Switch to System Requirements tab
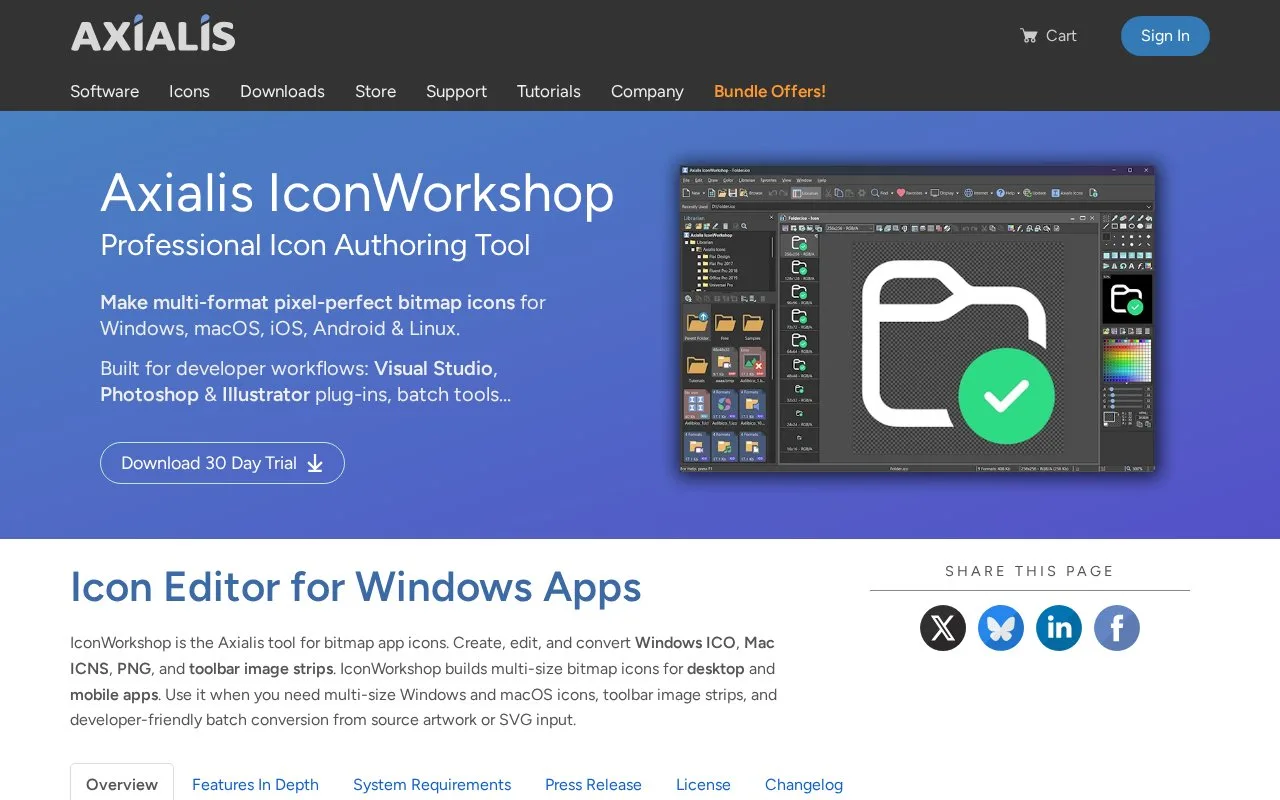The width and height of the screenshot is (1280, 800). [x=432, y=784]
